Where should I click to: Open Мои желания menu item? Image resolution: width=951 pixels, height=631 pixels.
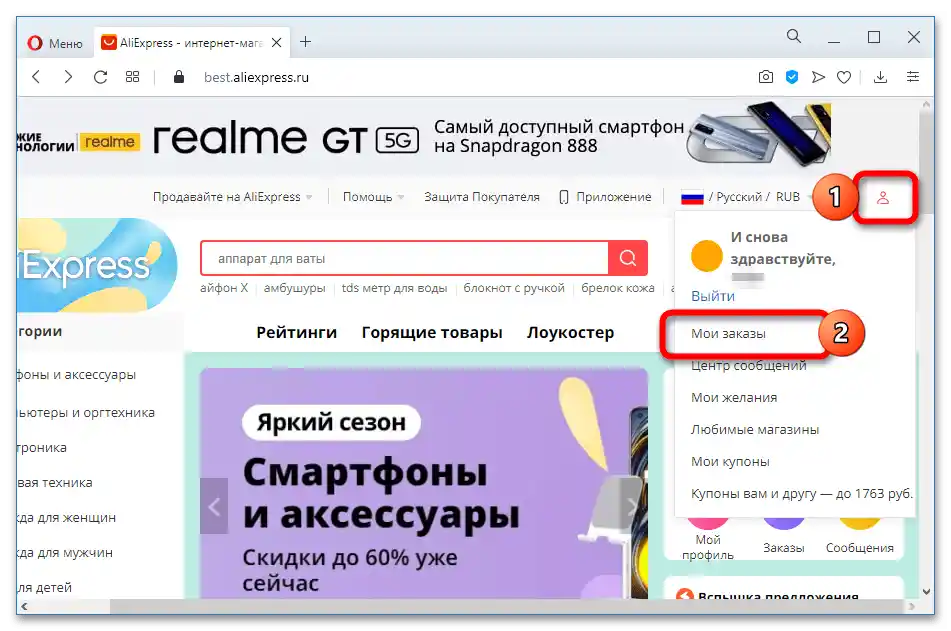(734, 397)
